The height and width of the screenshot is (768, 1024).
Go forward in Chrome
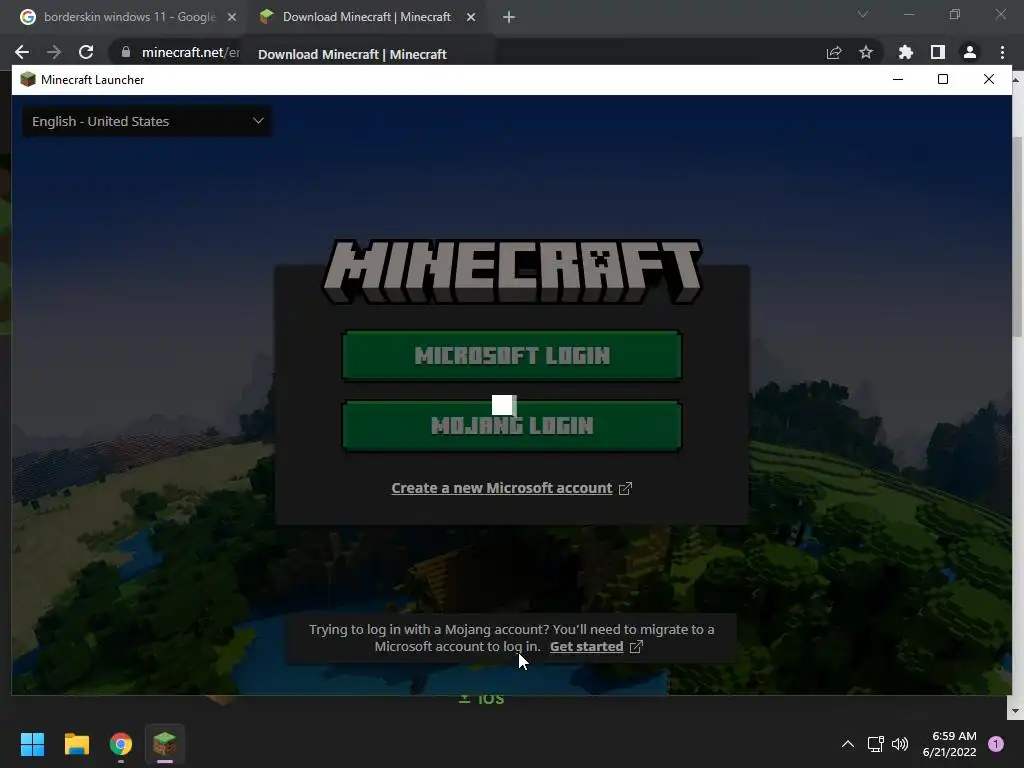click(x=54, y=52)
